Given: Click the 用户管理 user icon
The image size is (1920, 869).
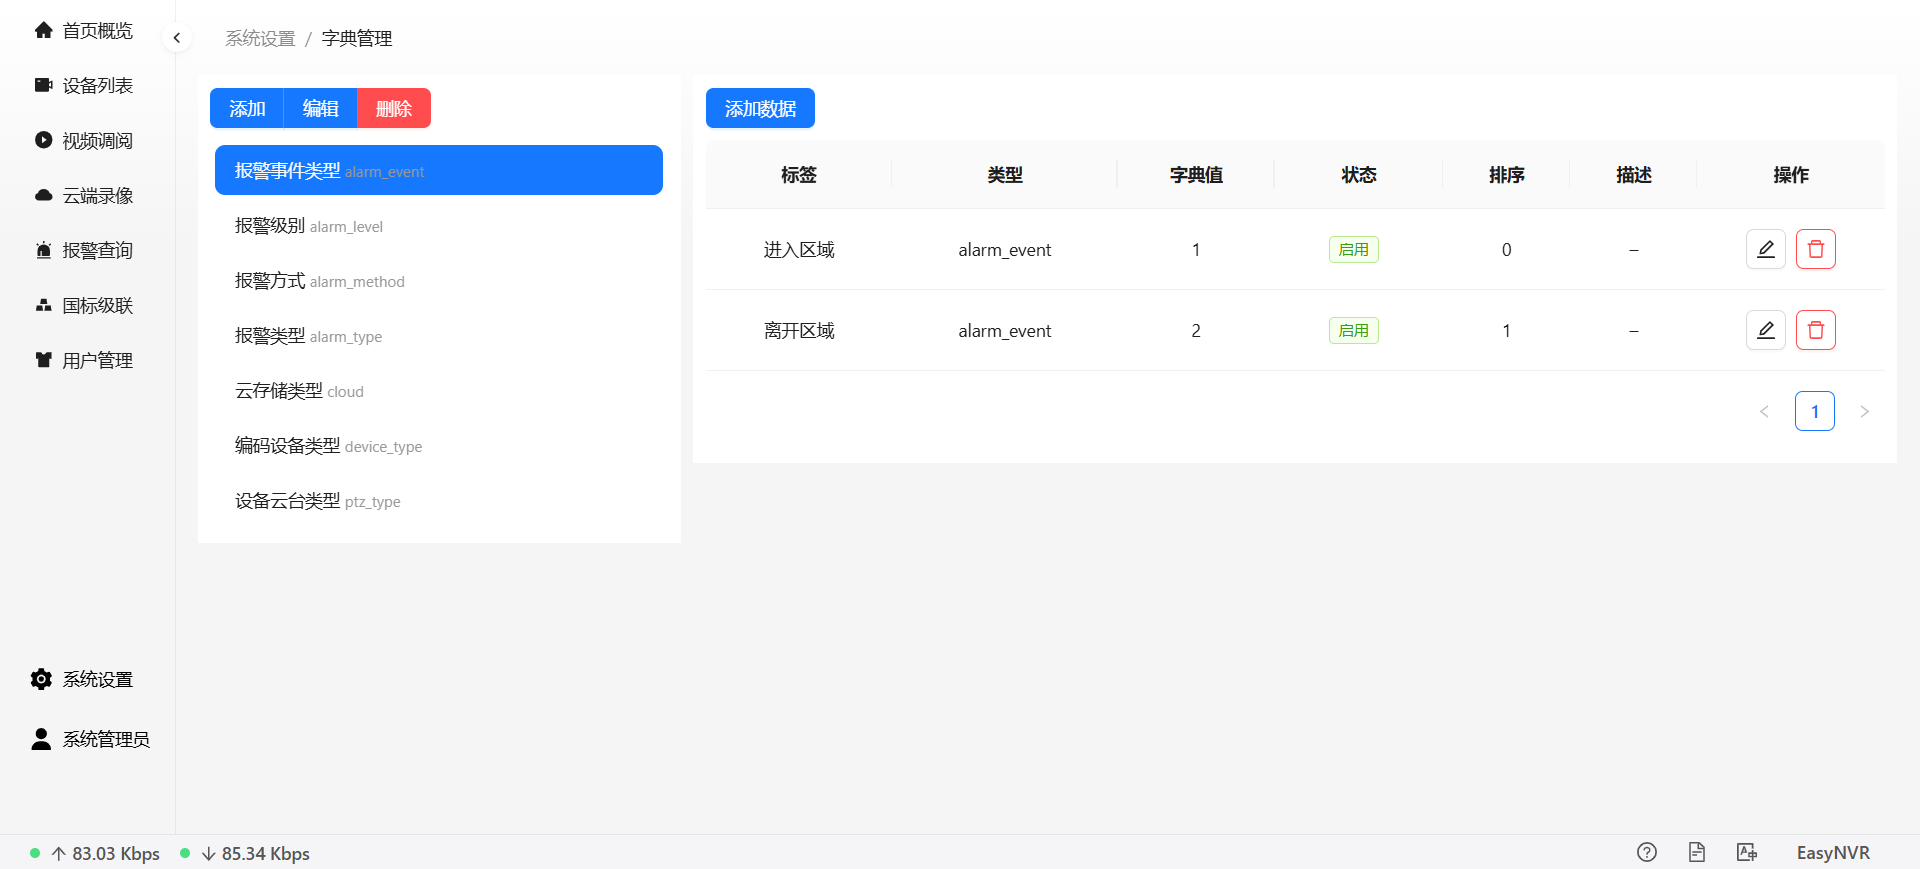Looking at the screenshot, I should tap(43, 360).
